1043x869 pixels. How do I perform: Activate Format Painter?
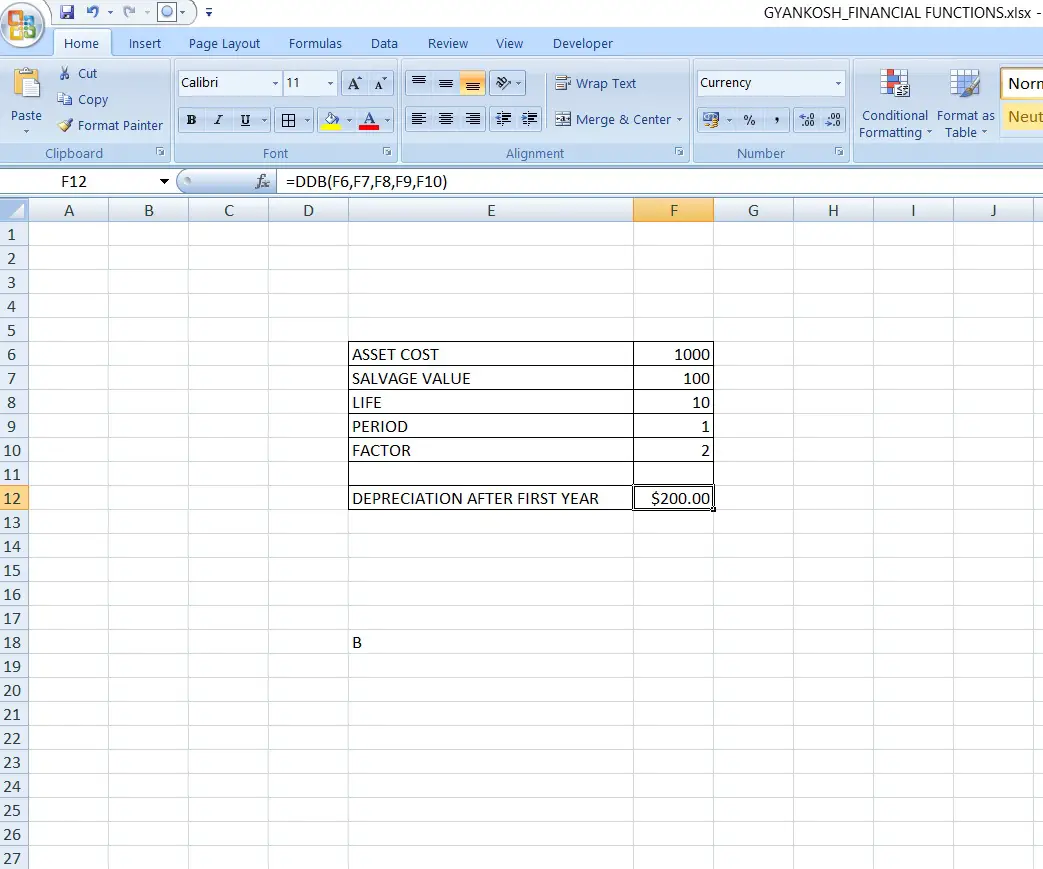point(110,125)
